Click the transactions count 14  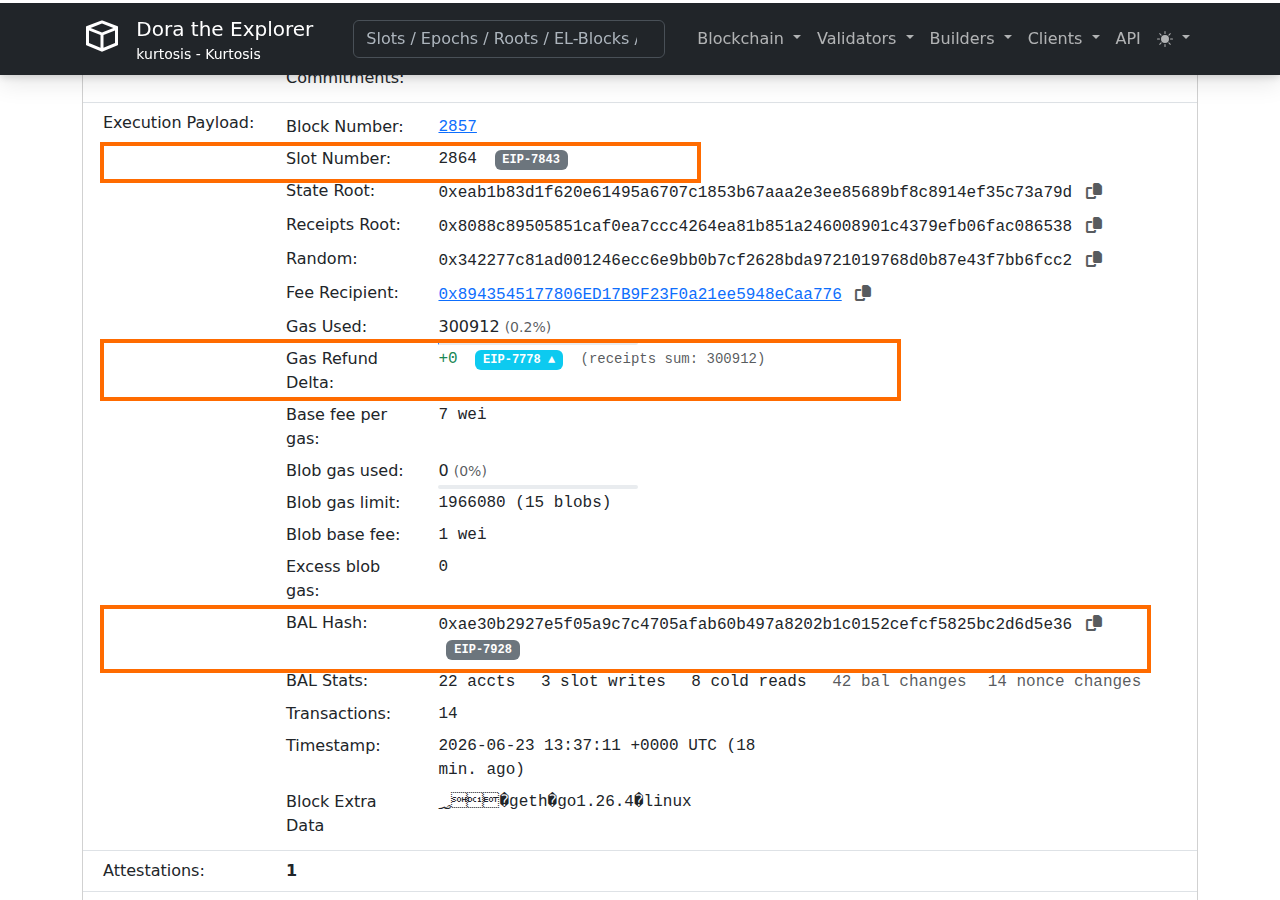coord(448,713)
